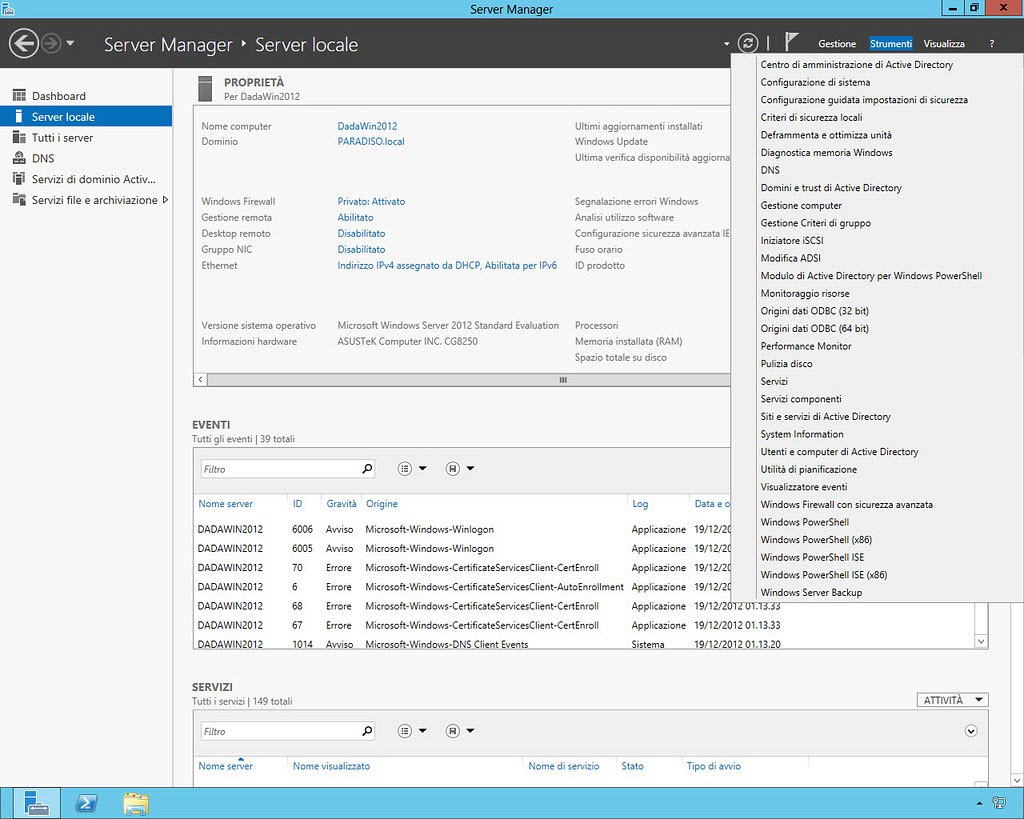The image size is (1024, 819).
Task: Sort services by Stato column
Action: [632, 766]
